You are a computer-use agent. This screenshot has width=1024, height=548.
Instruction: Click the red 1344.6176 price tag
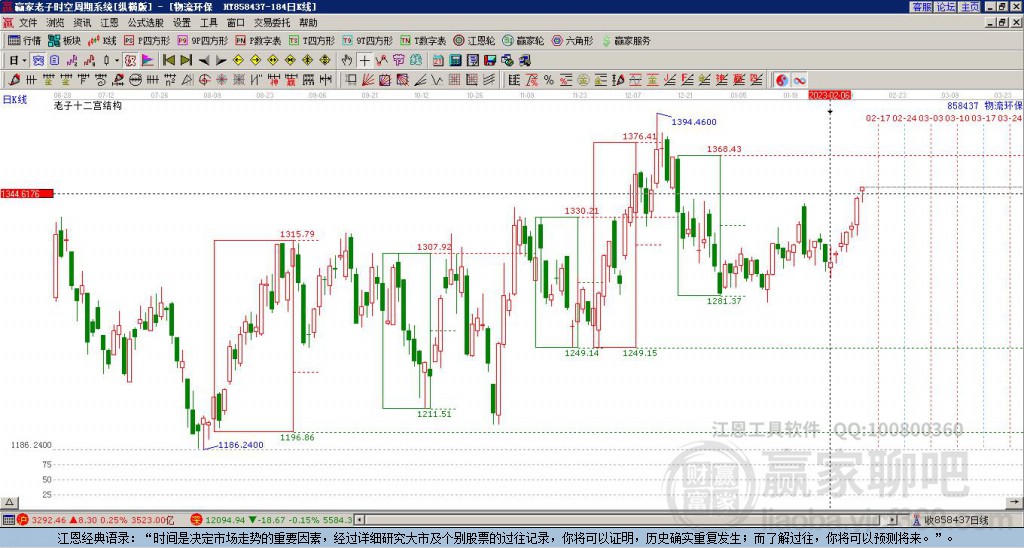pyautogui.click(x=27, y=194)
